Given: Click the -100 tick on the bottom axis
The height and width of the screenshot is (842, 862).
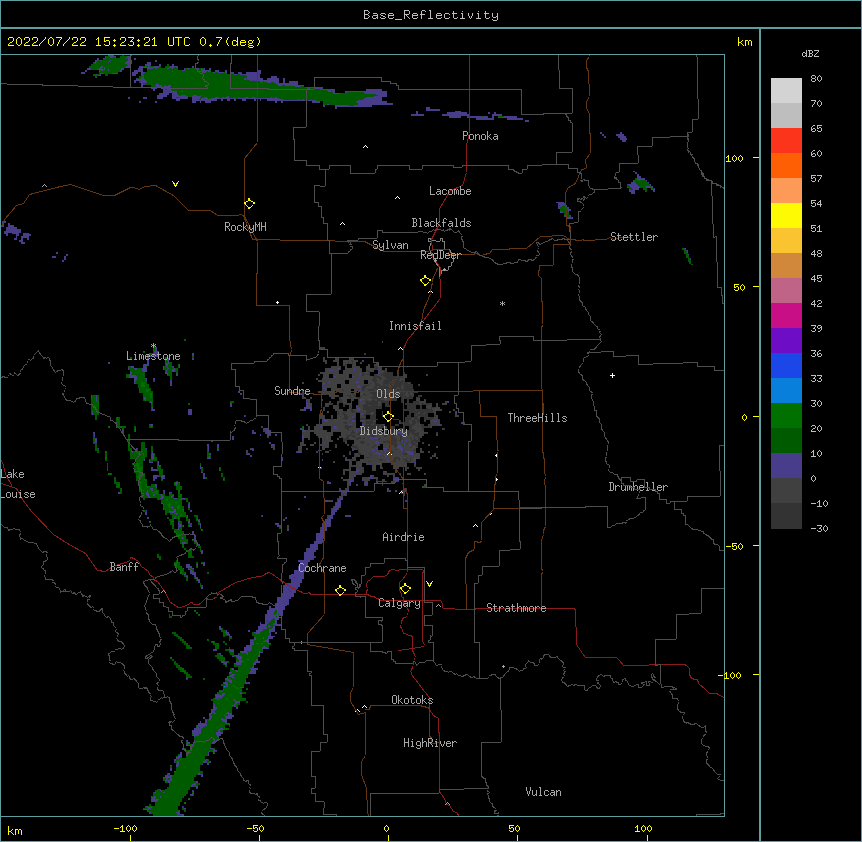Looking at the screenshot, I should coord(125,828).
